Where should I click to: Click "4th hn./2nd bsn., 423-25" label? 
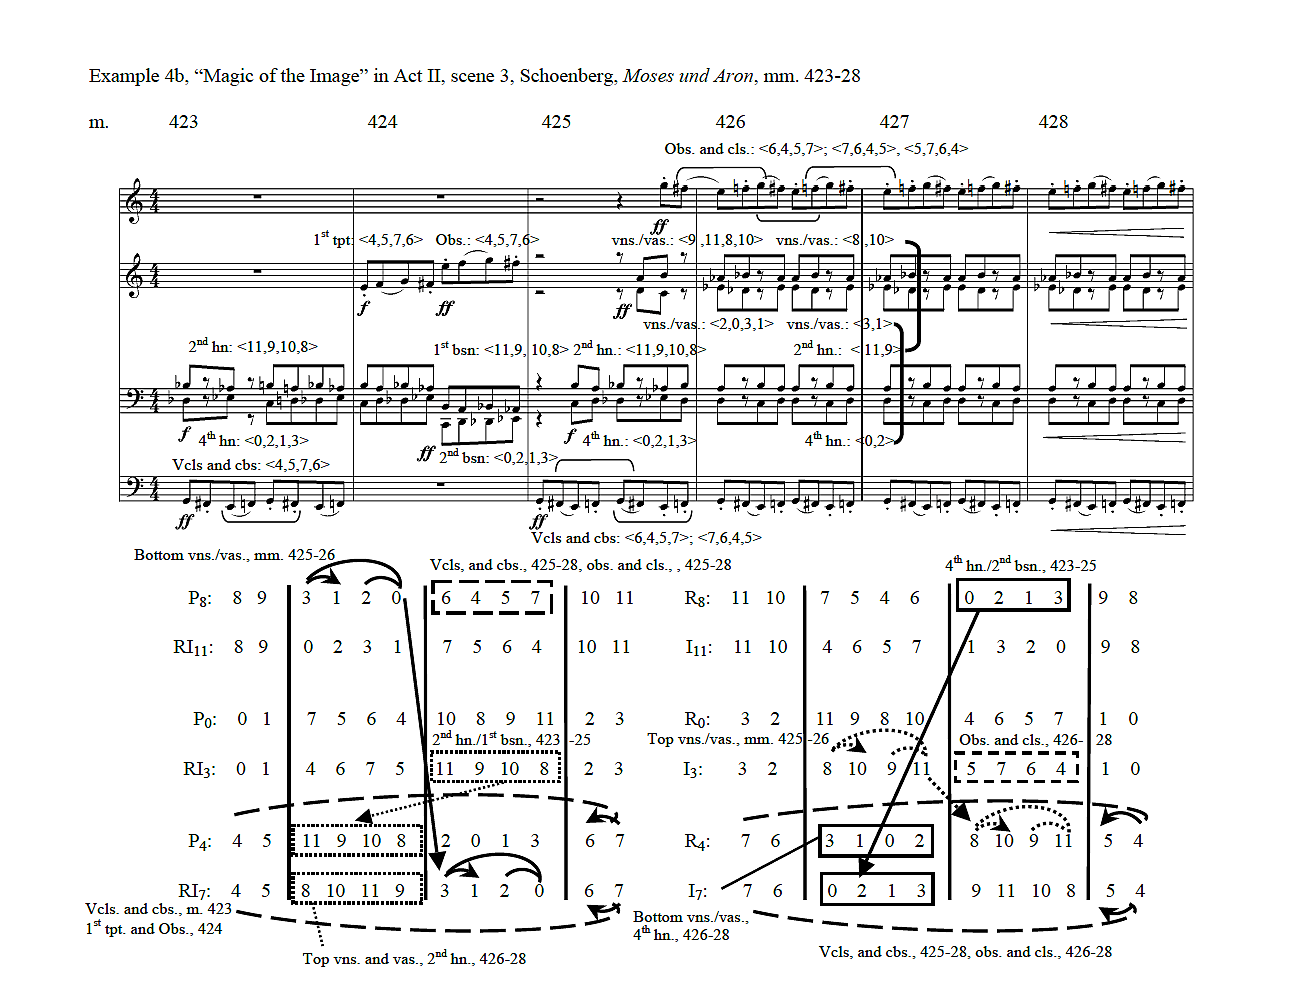tap(1020, 566)
